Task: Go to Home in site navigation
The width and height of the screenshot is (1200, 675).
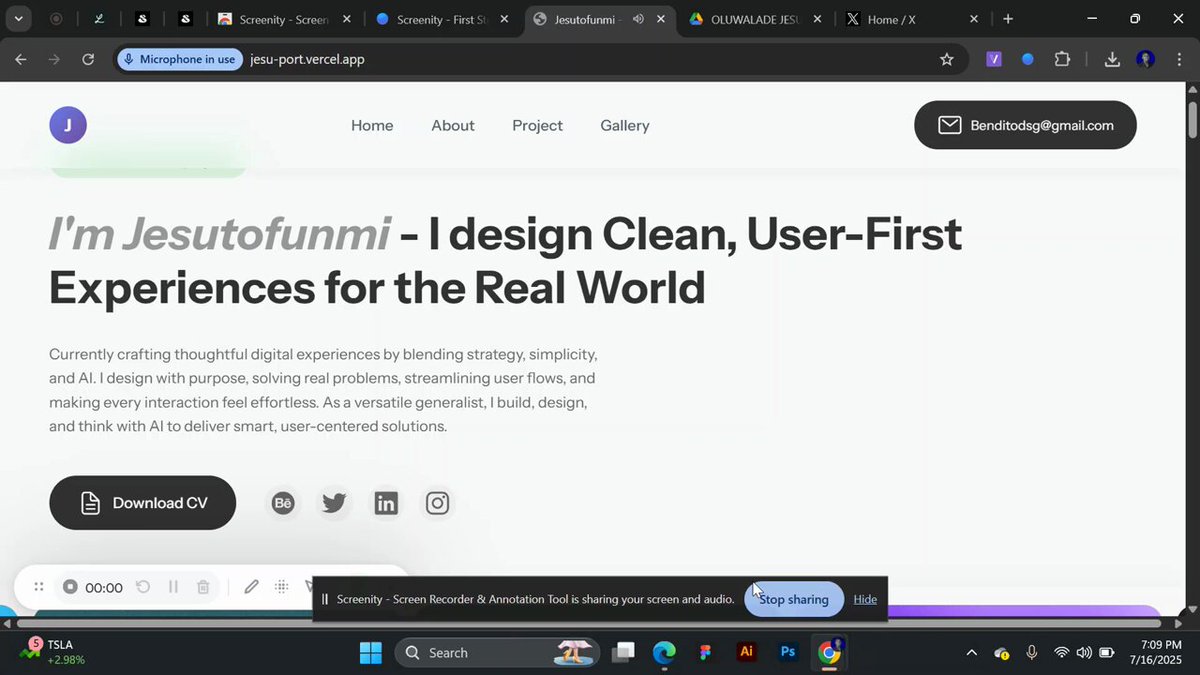Action: tap(372, 125)
